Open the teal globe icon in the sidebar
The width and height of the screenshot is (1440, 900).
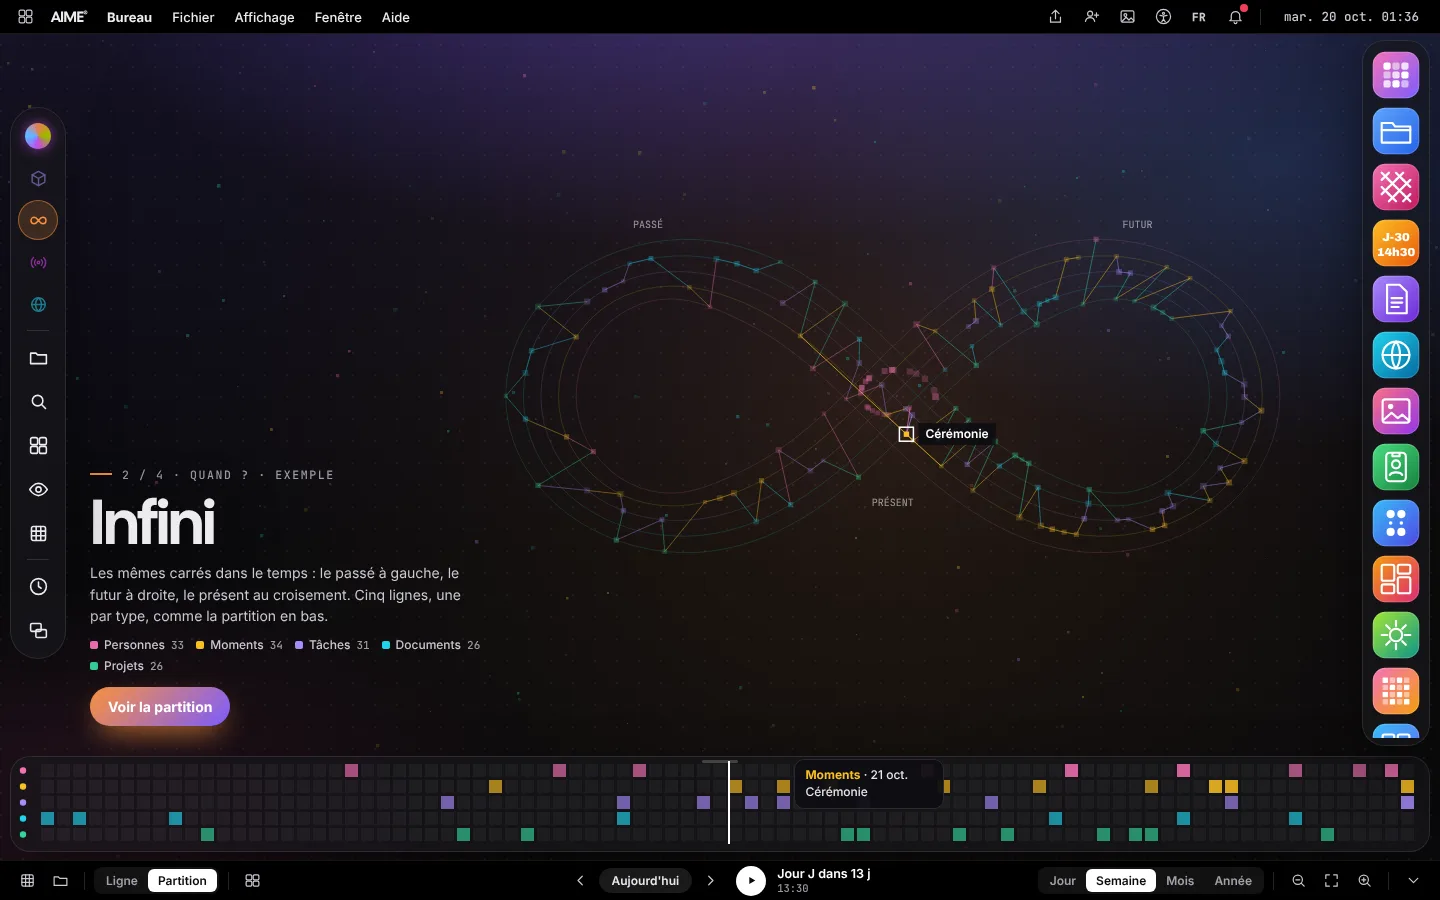(x=38, y=304)
